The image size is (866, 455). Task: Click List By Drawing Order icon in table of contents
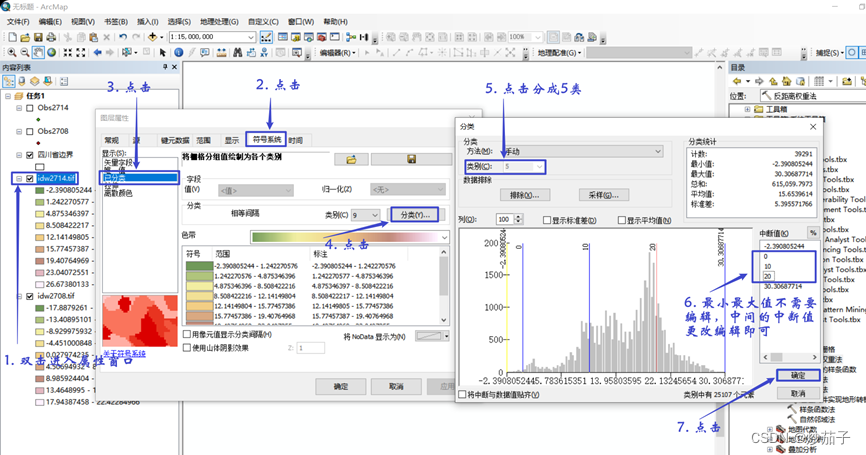coord(9,82)
